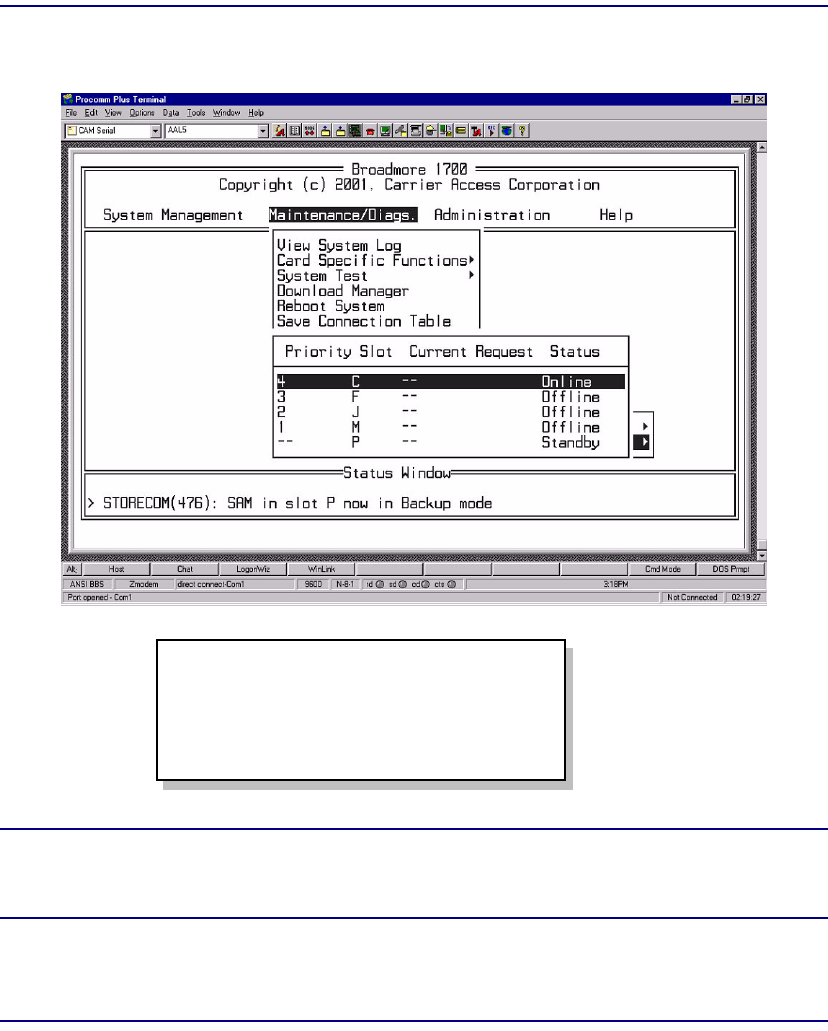Select the slot P Standby row

click(x=451, y=442)
